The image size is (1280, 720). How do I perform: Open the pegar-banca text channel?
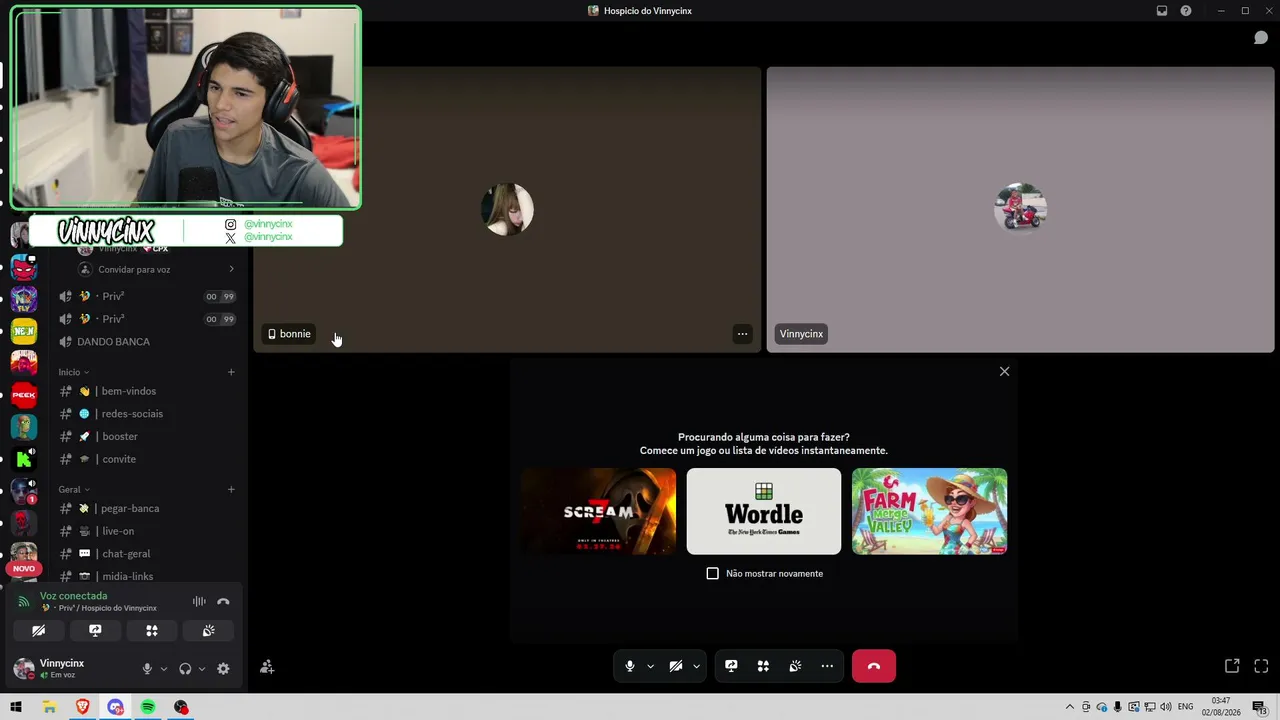coord(146,508)
